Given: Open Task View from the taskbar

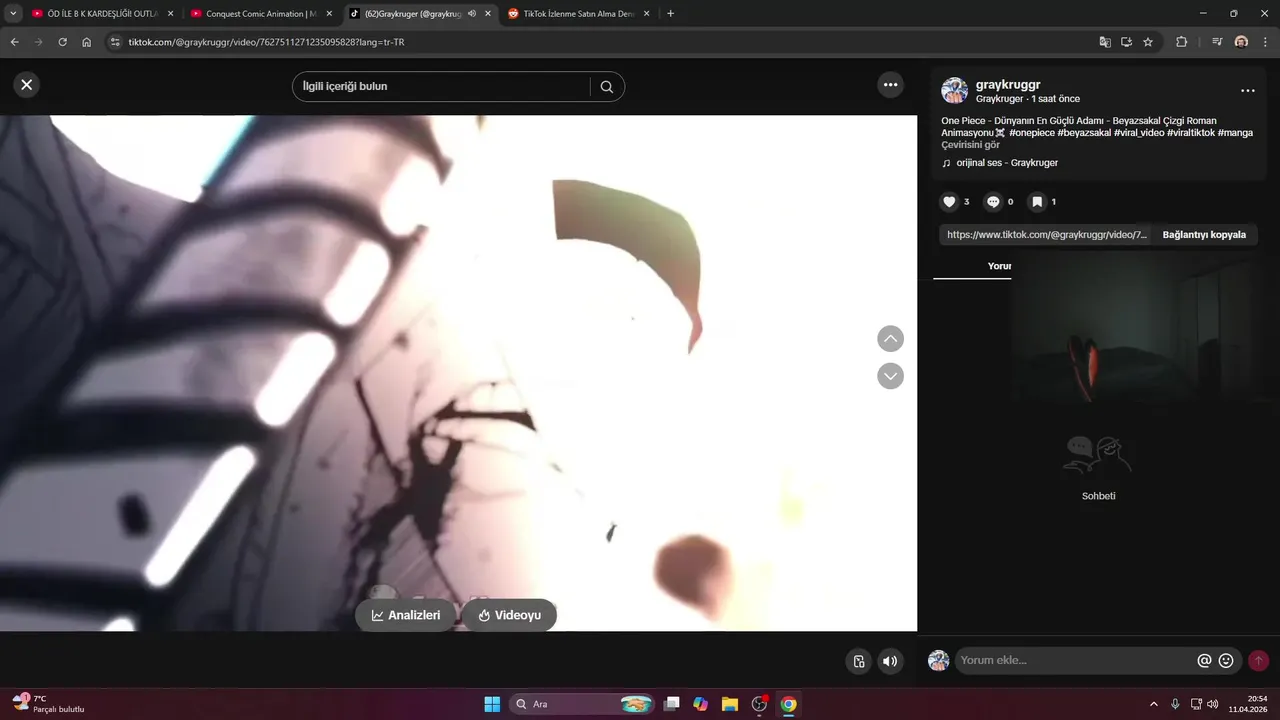Looking at the screenshot, I should click(x=672, y=704).
